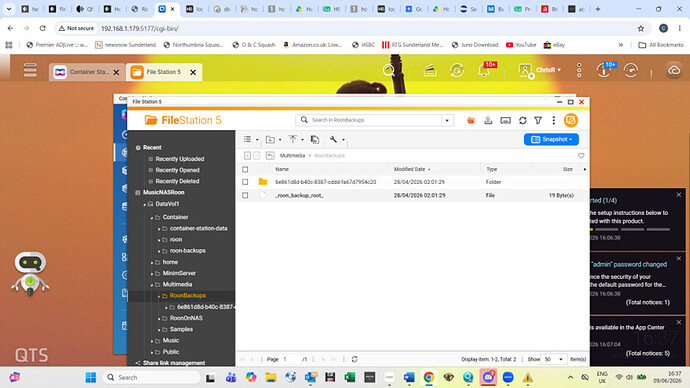Click the QTS desktop search magnifier icon
Viewport: 690px width, 388px height.
pyautogui.click(x=389, y=70)
